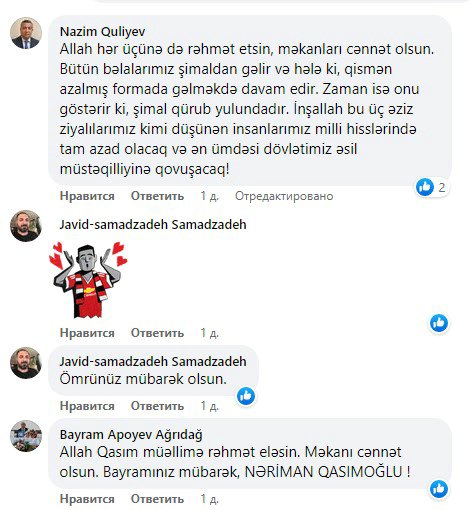The width and height of the screenshot is (476, 510).
Task: Click like reaction icon beside the sticker comment
Action: [439, 323]
